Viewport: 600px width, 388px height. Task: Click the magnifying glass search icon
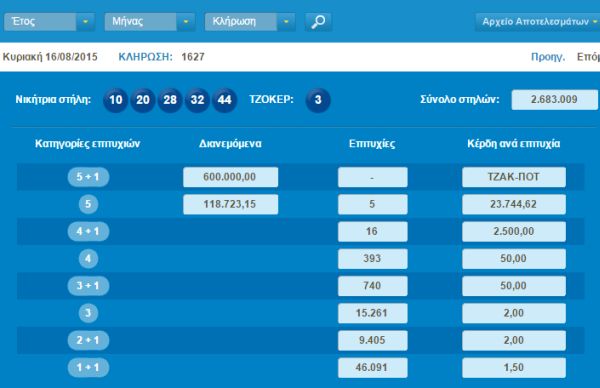point(318,22)
